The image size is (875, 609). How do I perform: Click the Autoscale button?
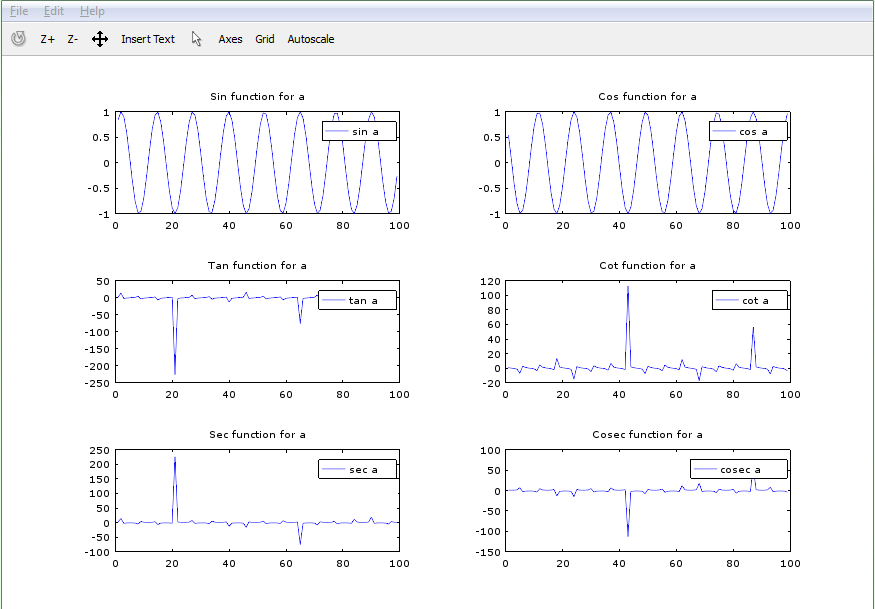(x=311, y=39)
